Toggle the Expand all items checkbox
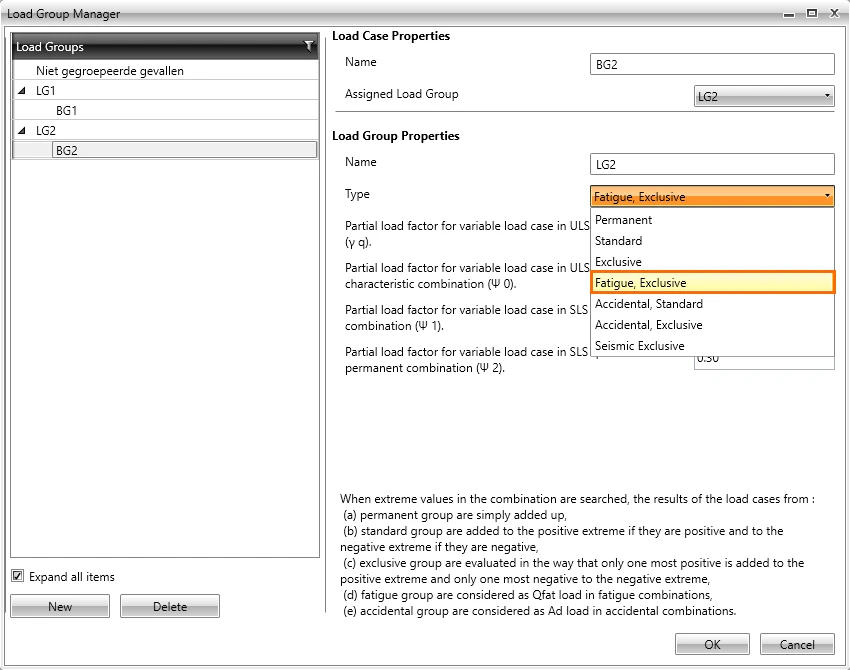Image resolution: width=850 pixels, height=670 pixels. pyautogui.click(x=17, y=576)
